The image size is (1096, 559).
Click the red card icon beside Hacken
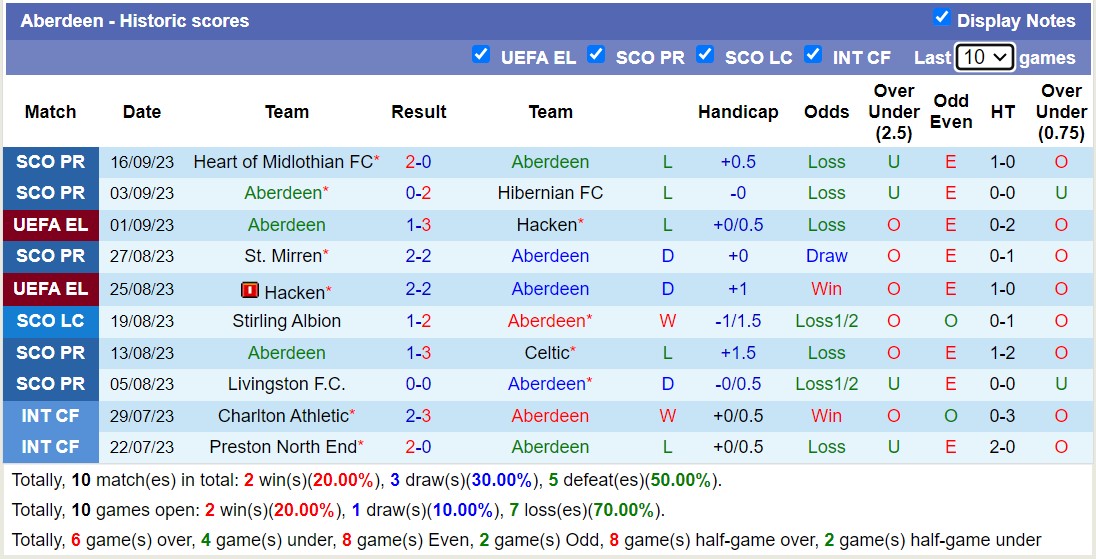250,290
